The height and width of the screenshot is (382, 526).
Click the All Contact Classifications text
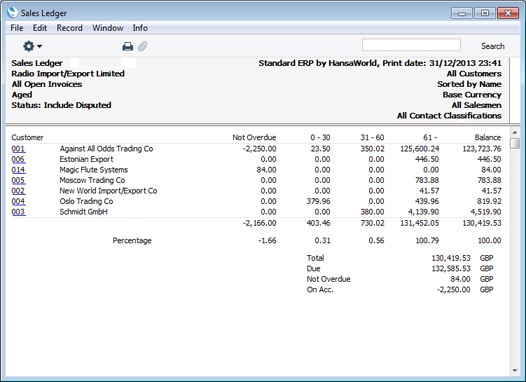click(449, 116)
